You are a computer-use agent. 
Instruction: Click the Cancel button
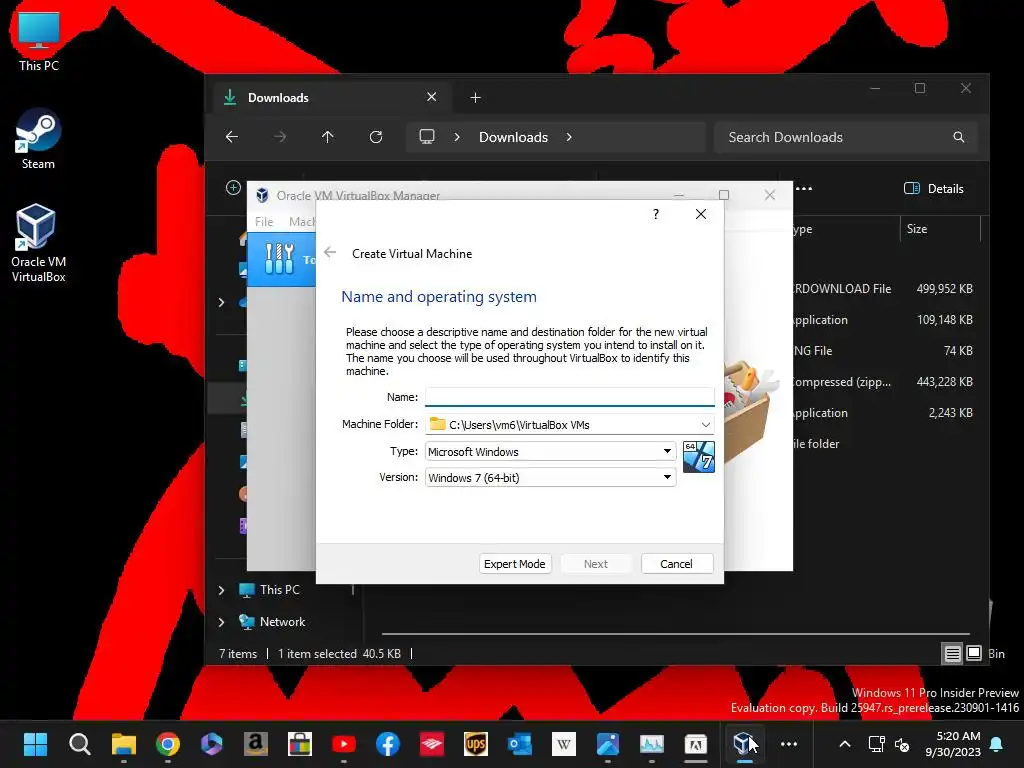tap(677, 564)
